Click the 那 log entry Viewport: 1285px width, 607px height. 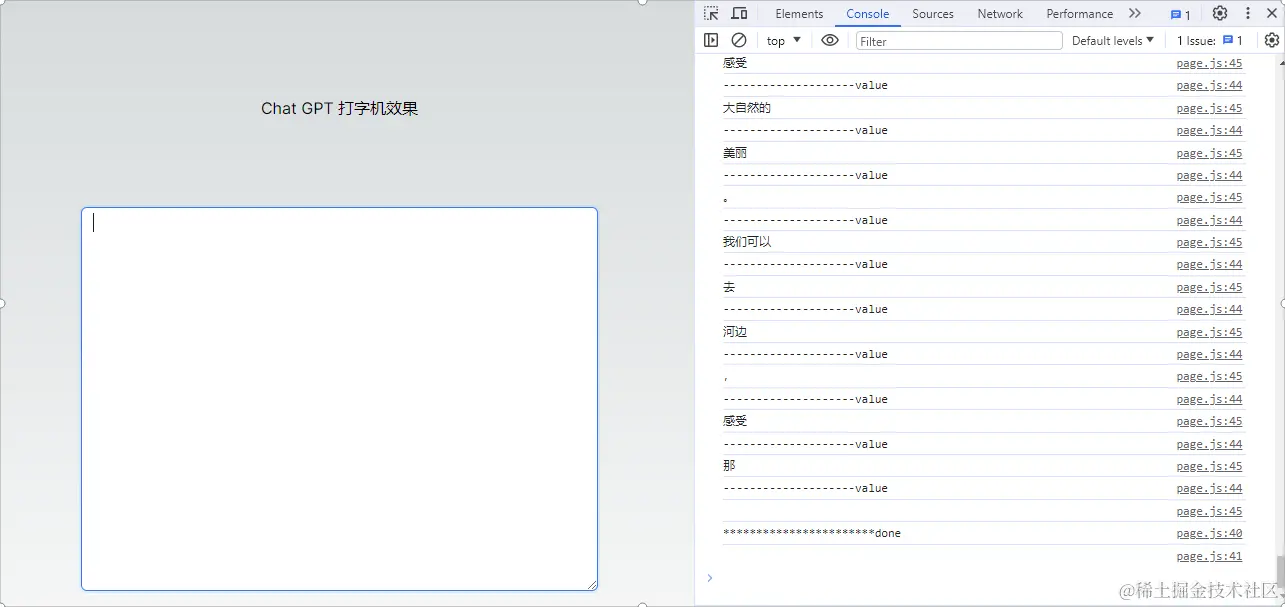click(x=729, y=466)
